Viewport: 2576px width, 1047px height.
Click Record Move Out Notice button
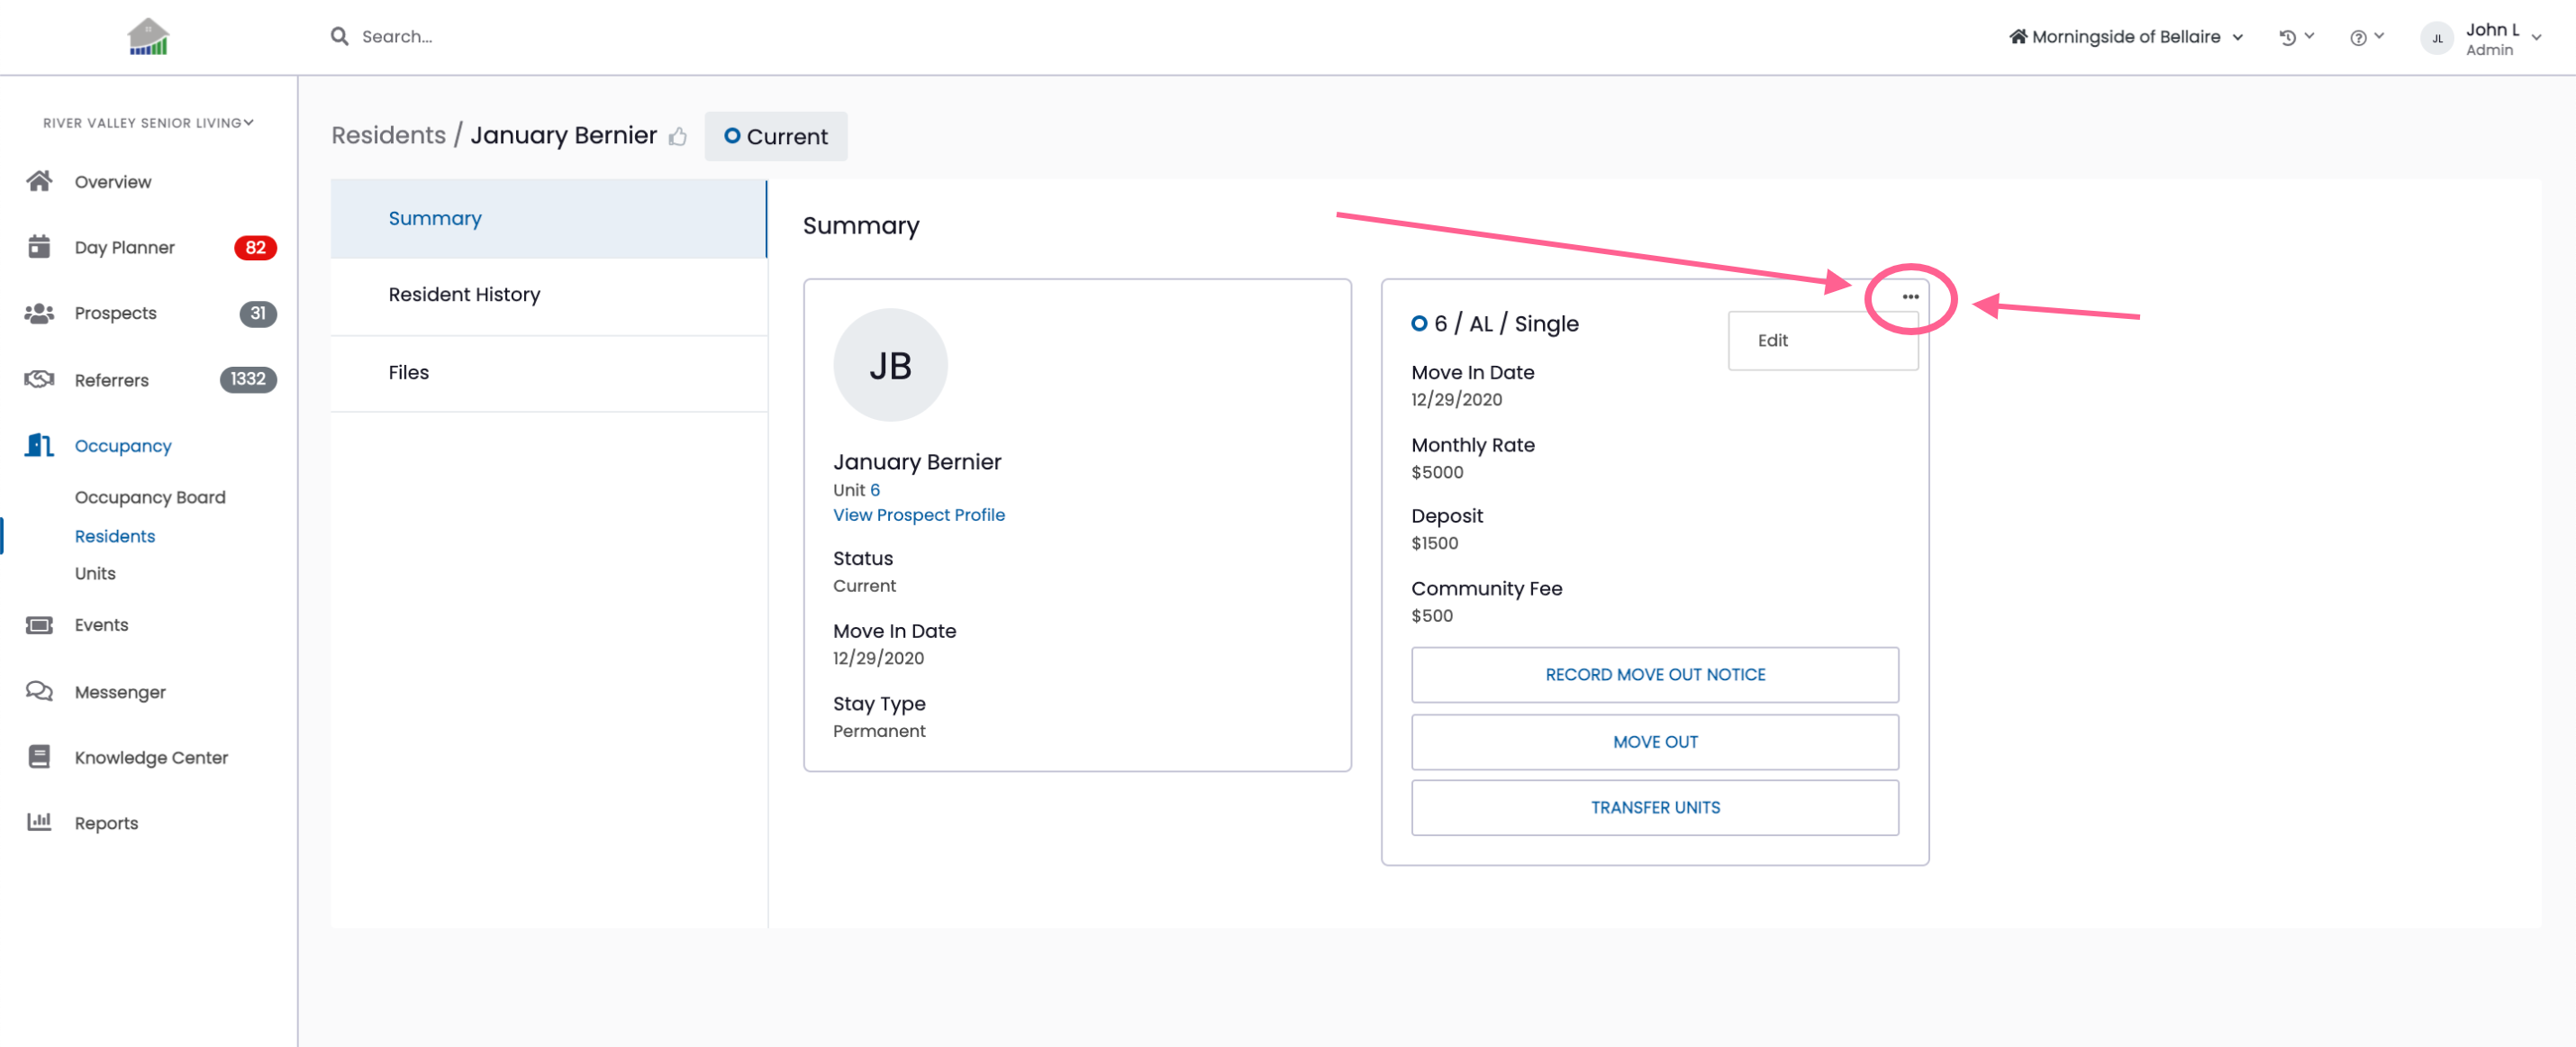[x=1654, y=674]
